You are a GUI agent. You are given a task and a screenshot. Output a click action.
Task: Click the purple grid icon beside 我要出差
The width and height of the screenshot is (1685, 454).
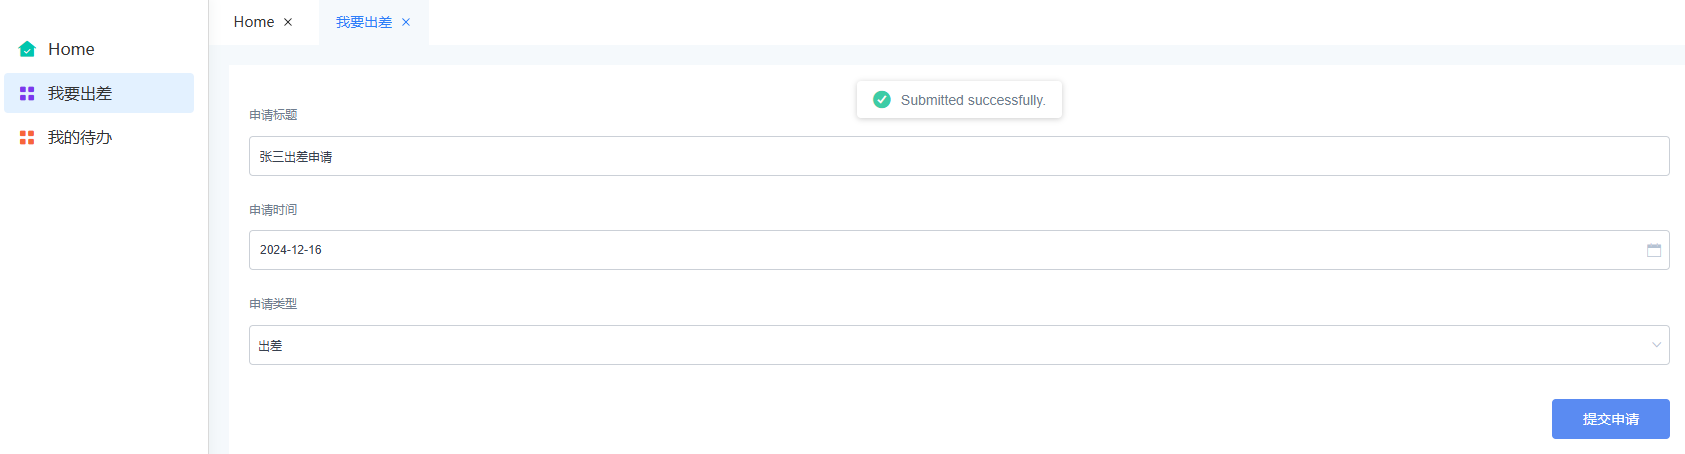[27, 93]
